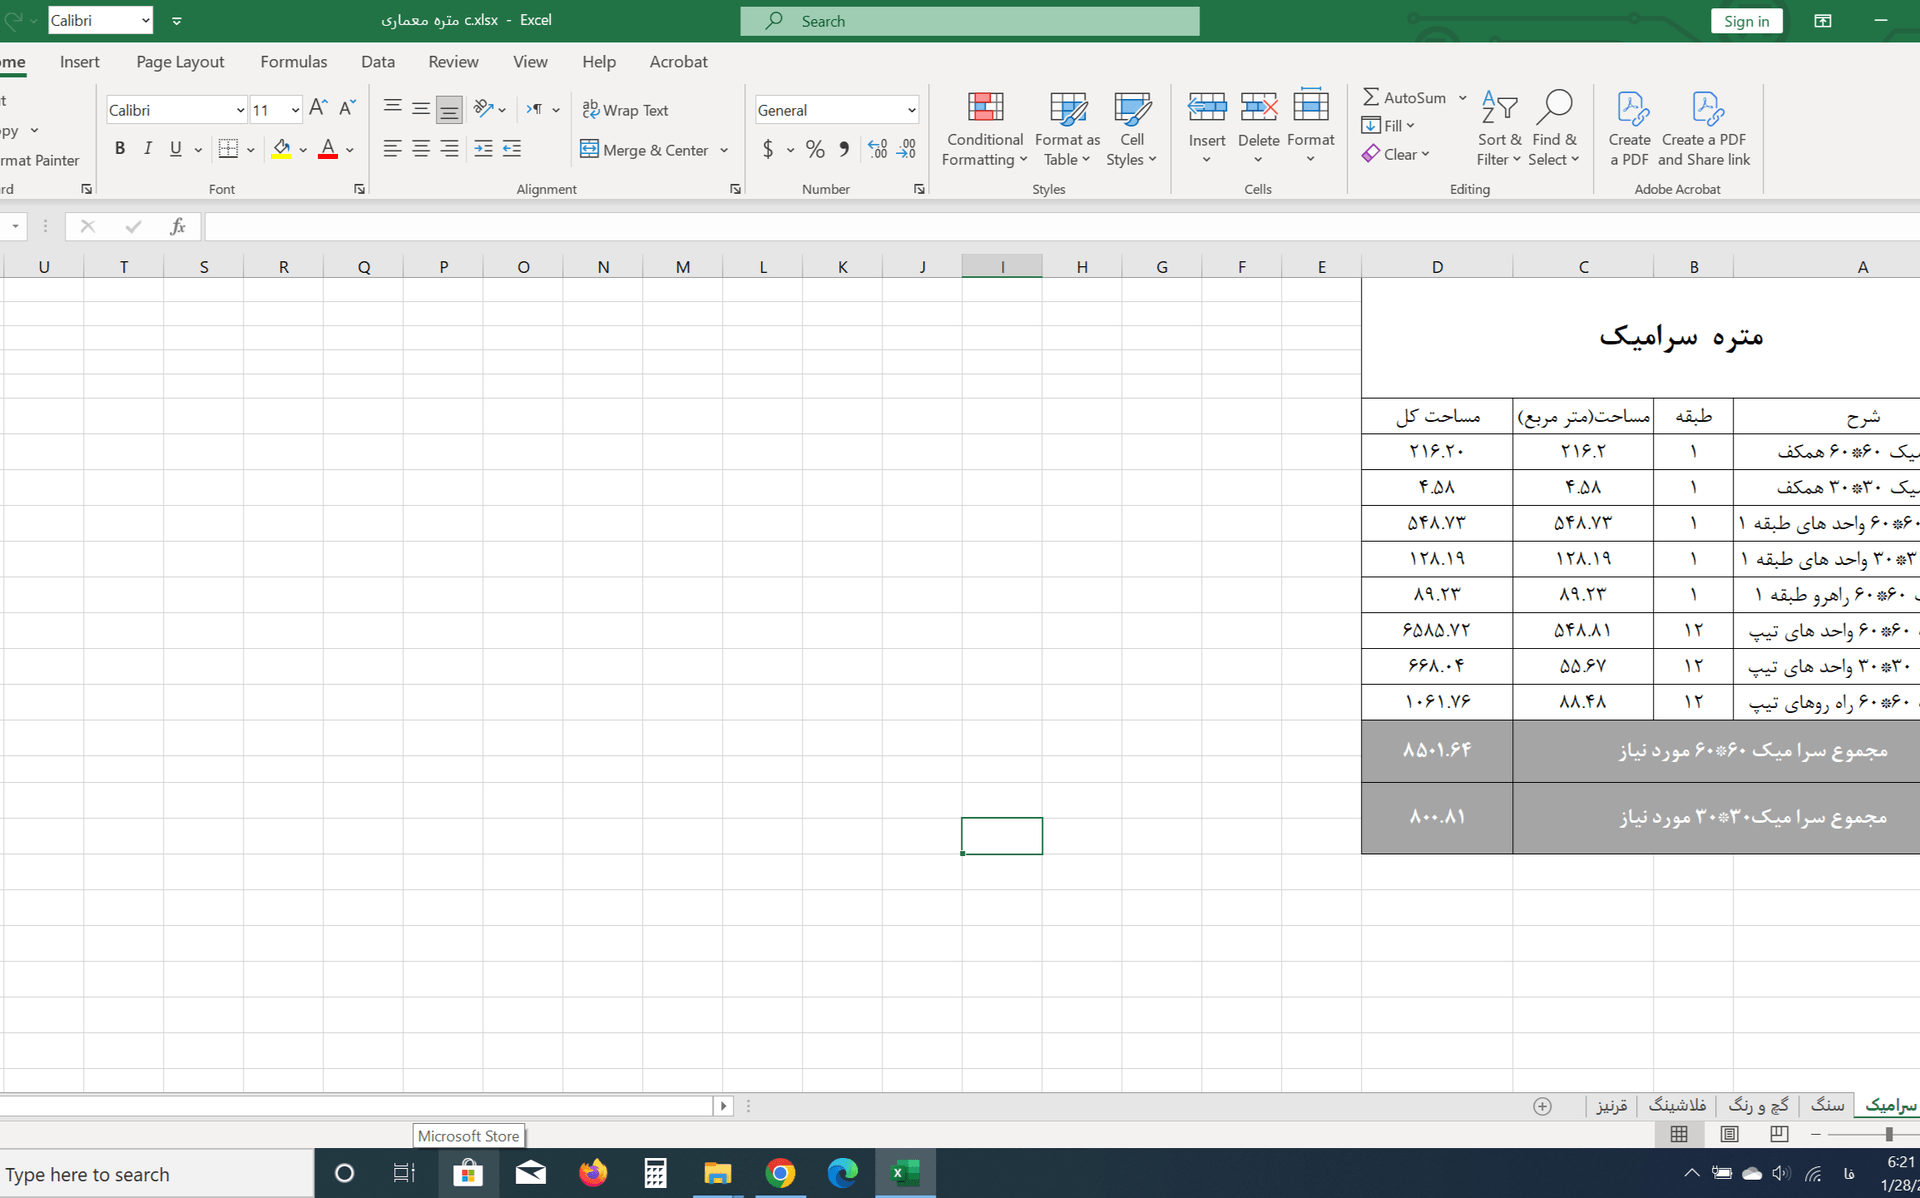
Task: Toggle Underline formatting
Action: 176,149
